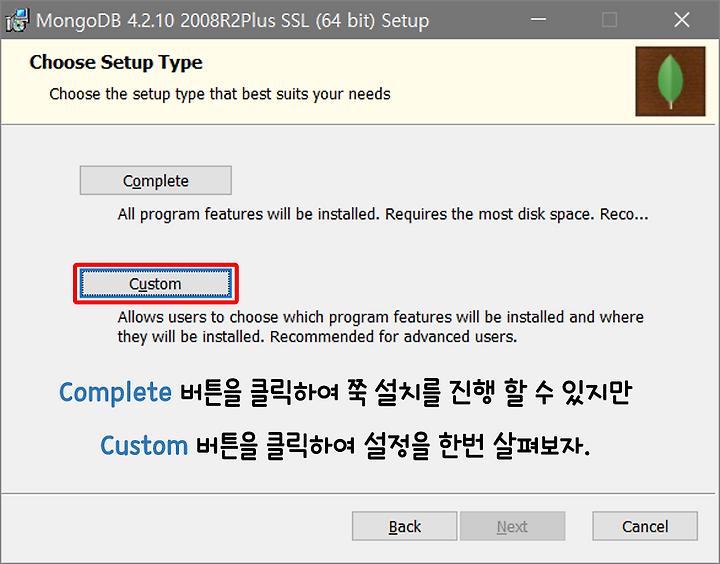Cancel the MongoDB setup
Image resolution: width=720 pixels, height=564 pixels.
[645, 526]
